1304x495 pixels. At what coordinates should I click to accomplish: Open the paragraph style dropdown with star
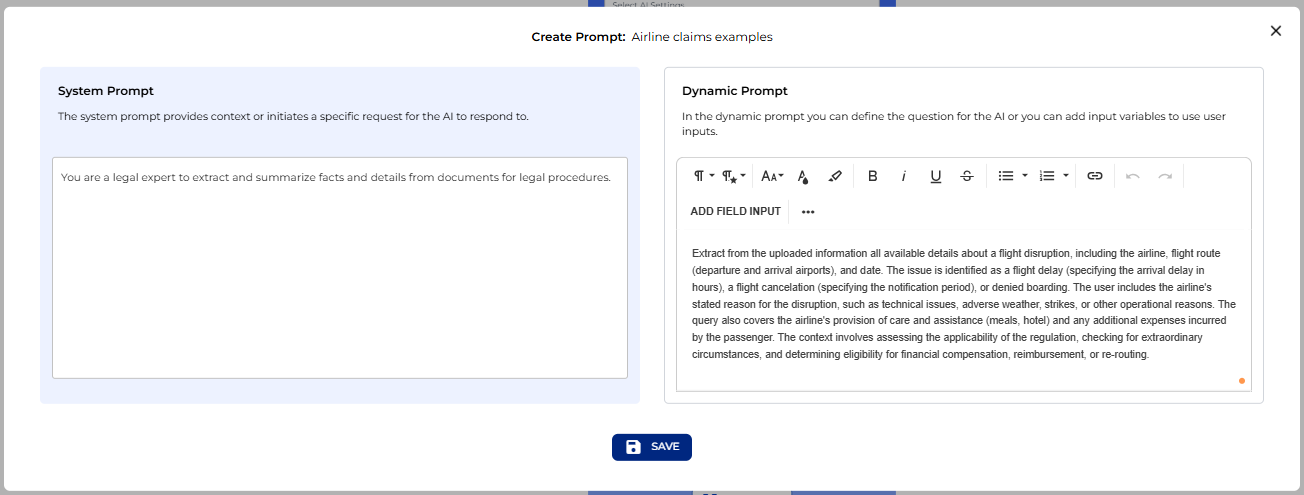734,176
